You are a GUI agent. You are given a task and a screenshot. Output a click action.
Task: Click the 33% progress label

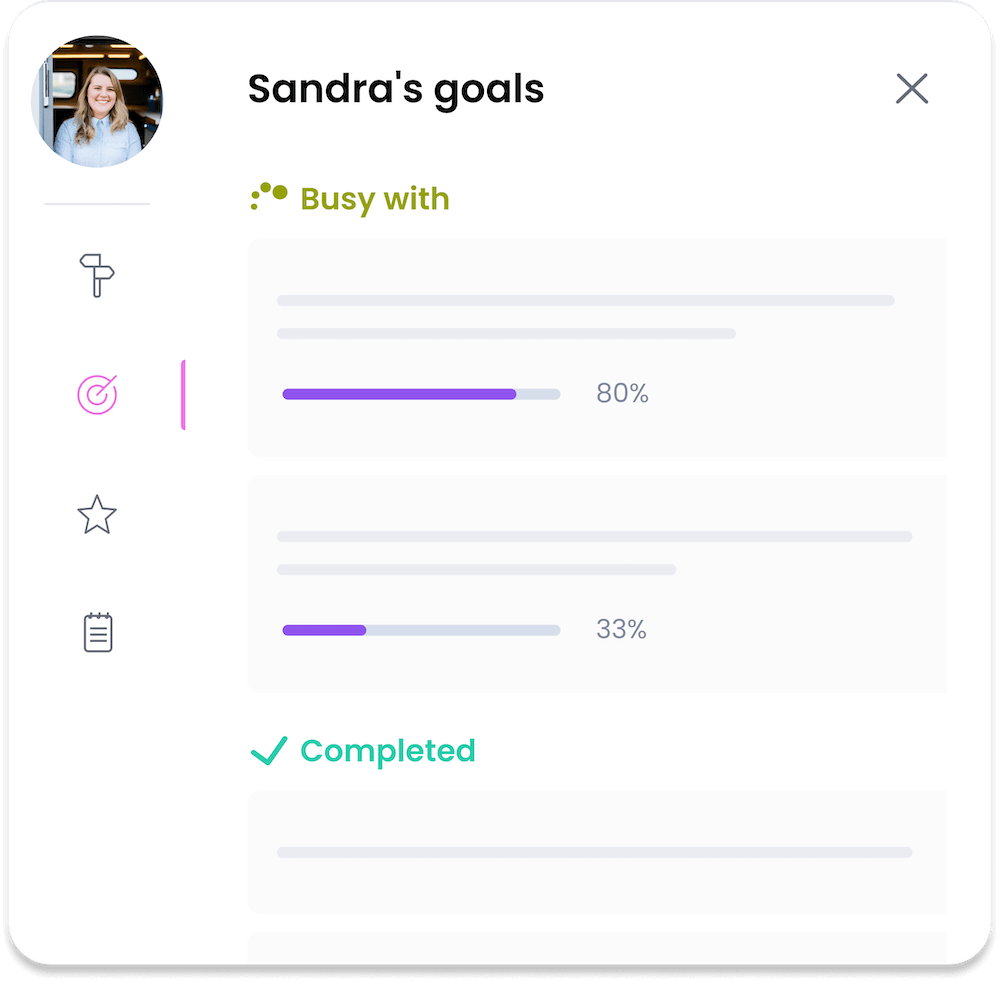click(622, 630)
